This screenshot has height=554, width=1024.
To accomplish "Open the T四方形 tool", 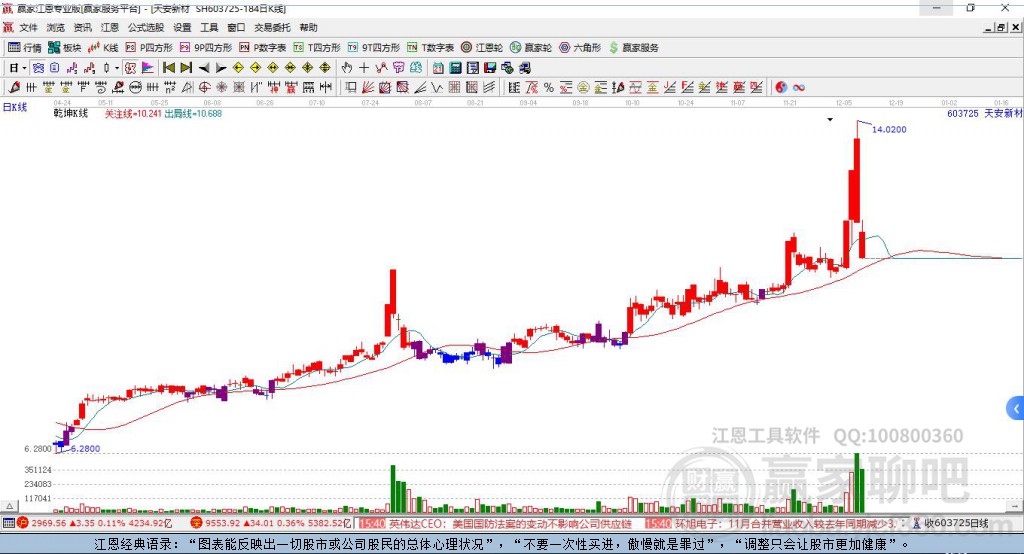I will [x=317, y=48].
